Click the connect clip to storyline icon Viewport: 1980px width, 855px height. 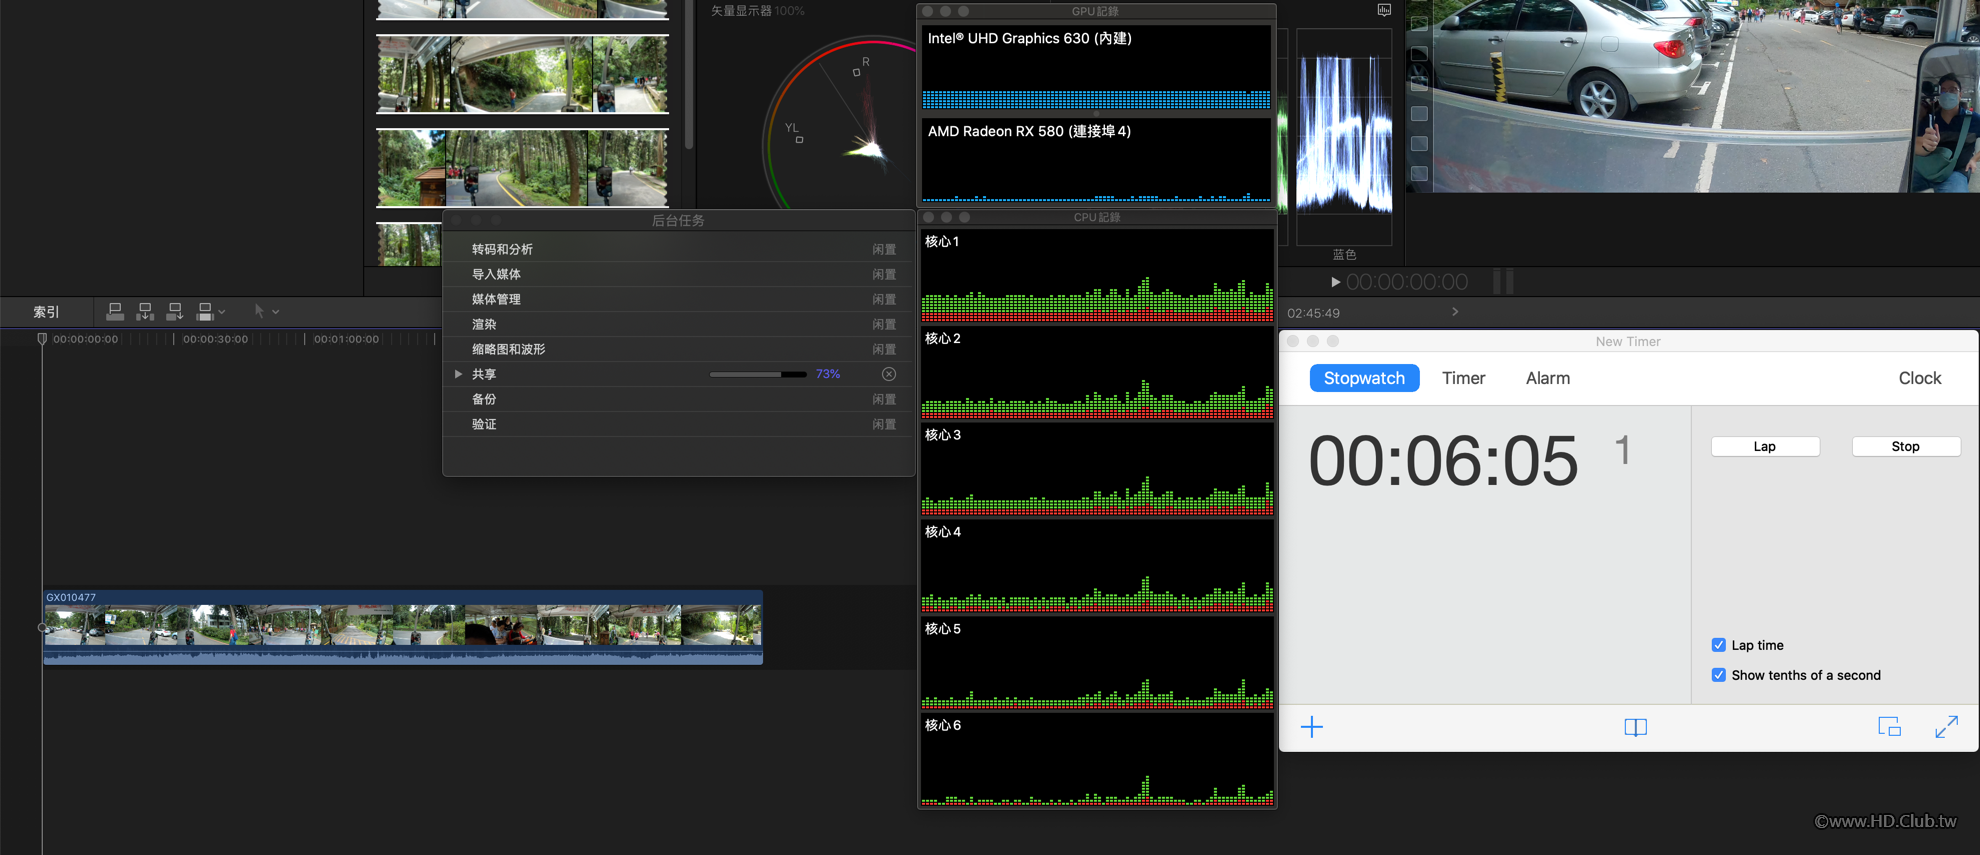(115, 312)
